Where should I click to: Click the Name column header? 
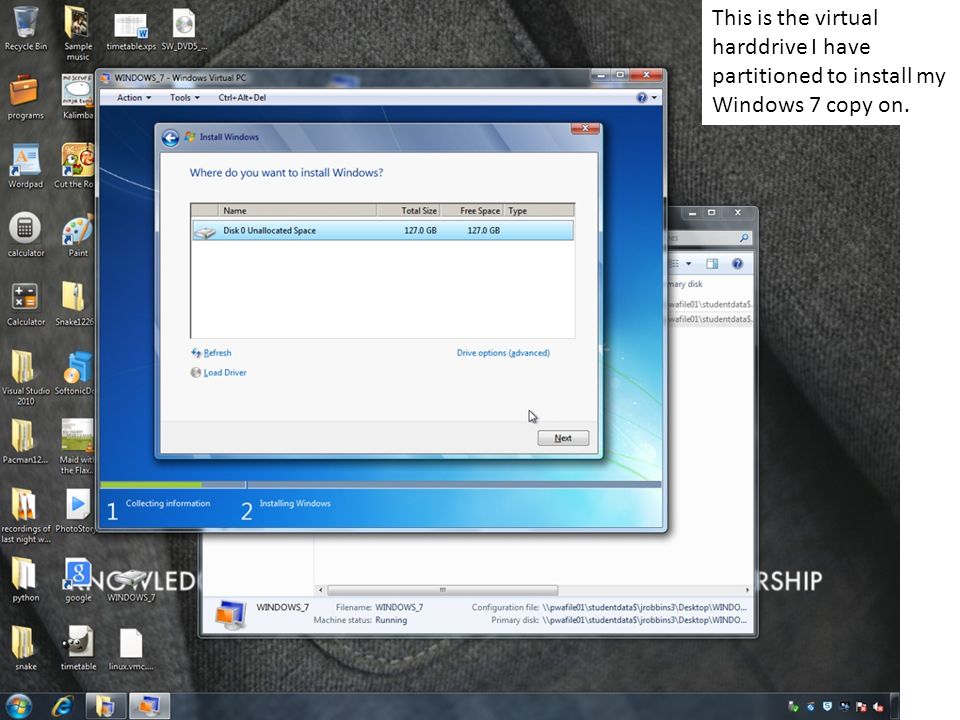tap(297, 211)
